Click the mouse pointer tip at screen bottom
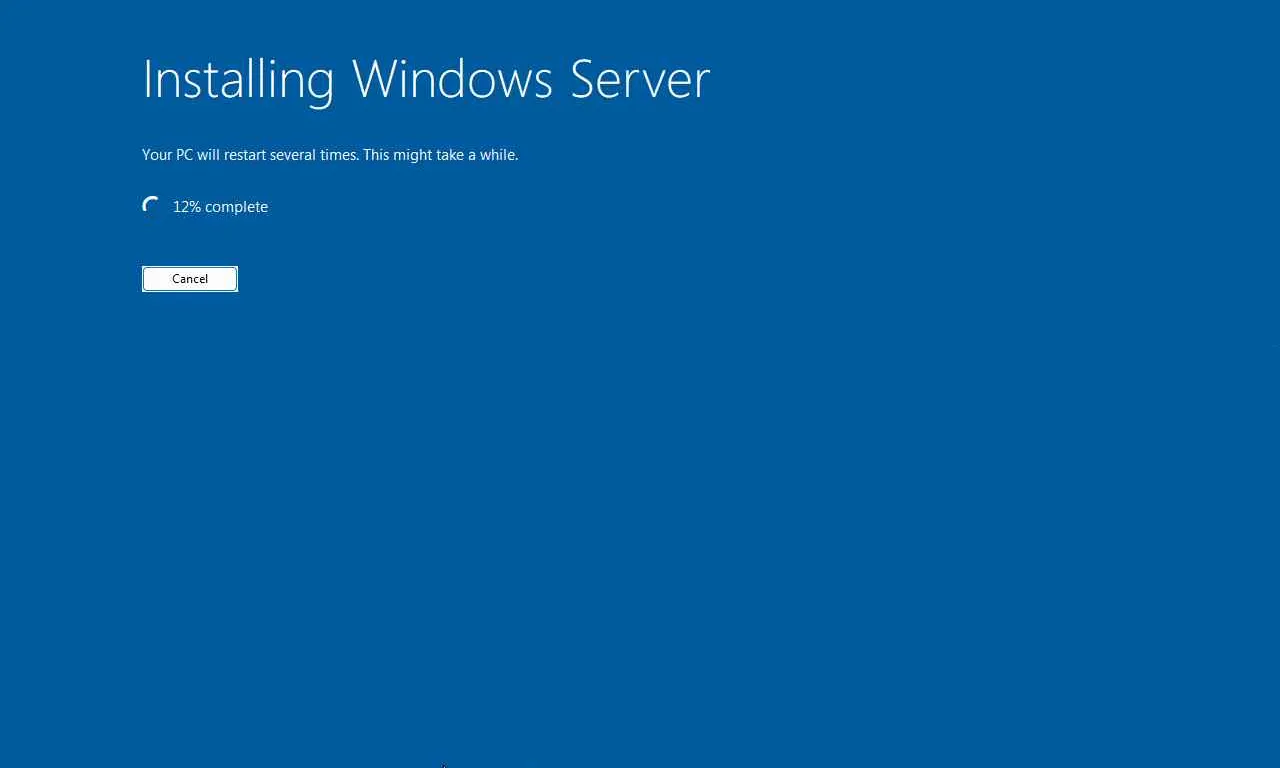This screenshot has width=1280, height=768. [x=443, y=765]
